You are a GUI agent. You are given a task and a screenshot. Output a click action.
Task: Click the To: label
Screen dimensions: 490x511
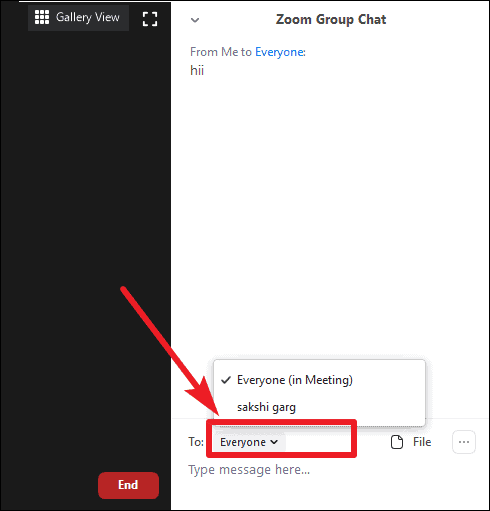tap(196, 442)
